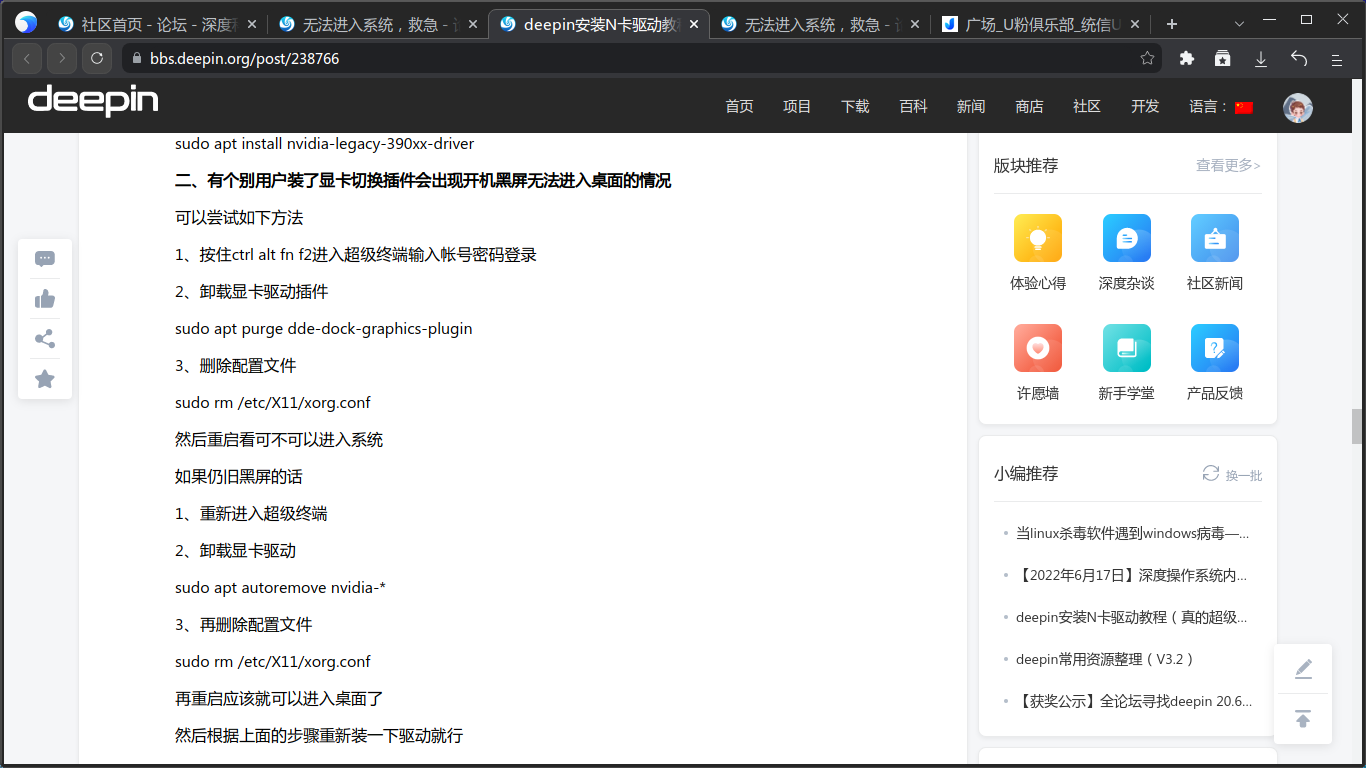Image resolution: width=1366 pixels, height=768 pixels.
Task: Click the text sudo apt install nvidia-legacy-390xx-driver
Action: (325, 144)
